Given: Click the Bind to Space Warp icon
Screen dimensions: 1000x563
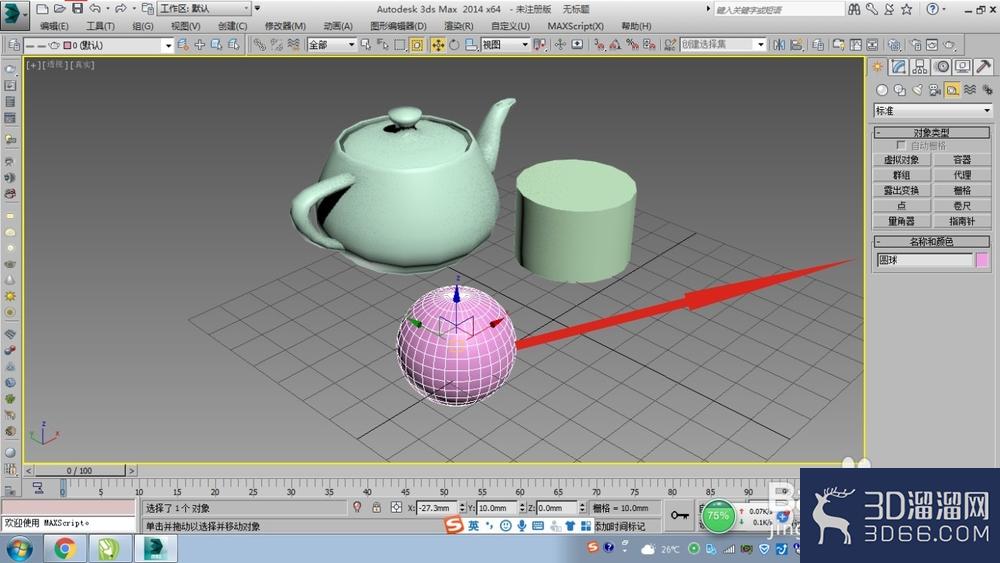Looking at the screenshot, I should point(293,45).
